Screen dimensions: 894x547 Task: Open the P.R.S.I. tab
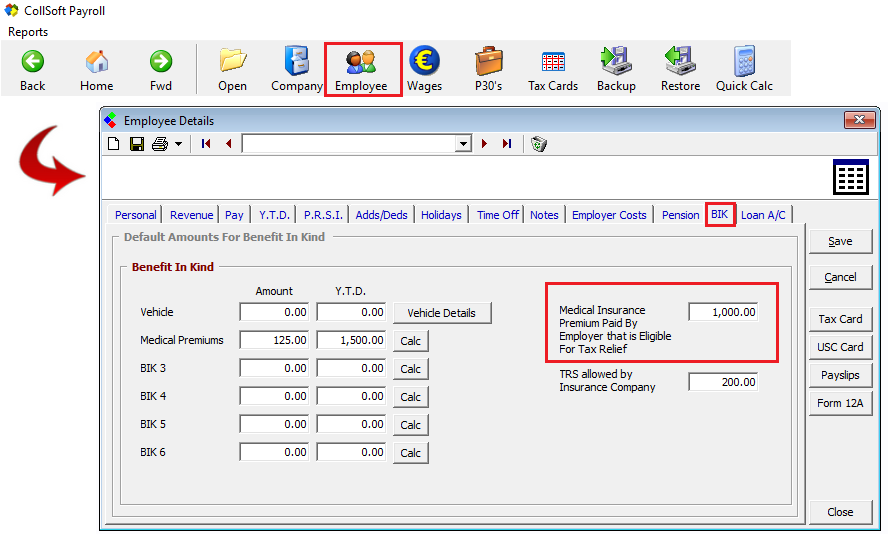323,215
